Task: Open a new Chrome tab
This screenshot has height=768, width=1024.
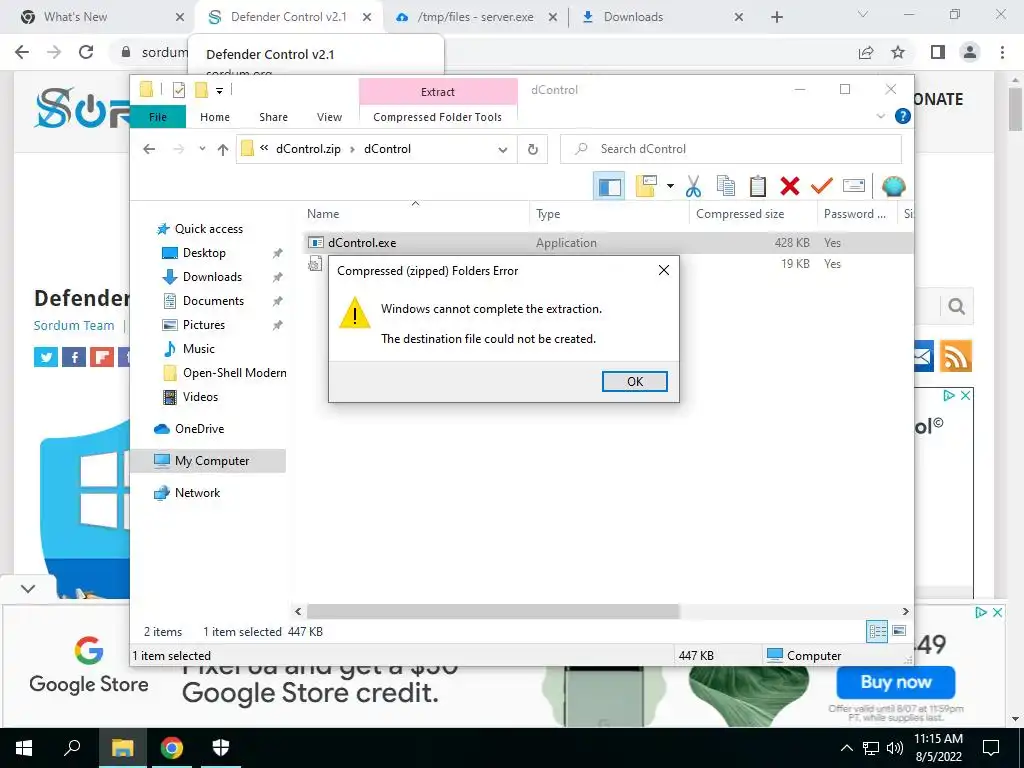Action: coord(776,17)
